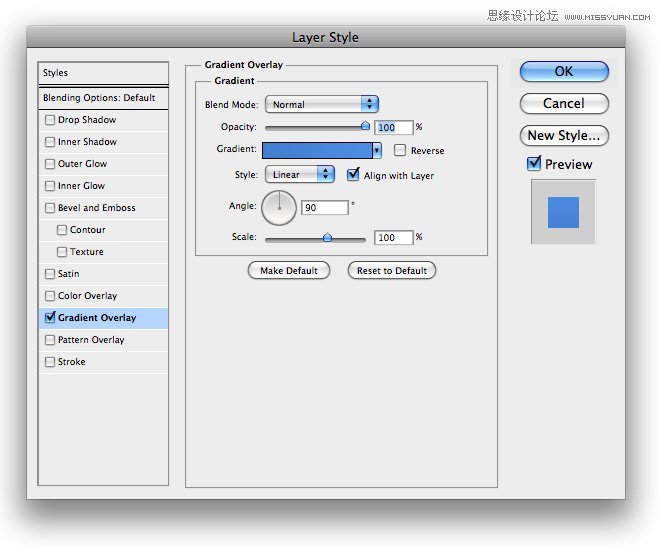Click the Opacity slider handle

click(x=365, y=126)
